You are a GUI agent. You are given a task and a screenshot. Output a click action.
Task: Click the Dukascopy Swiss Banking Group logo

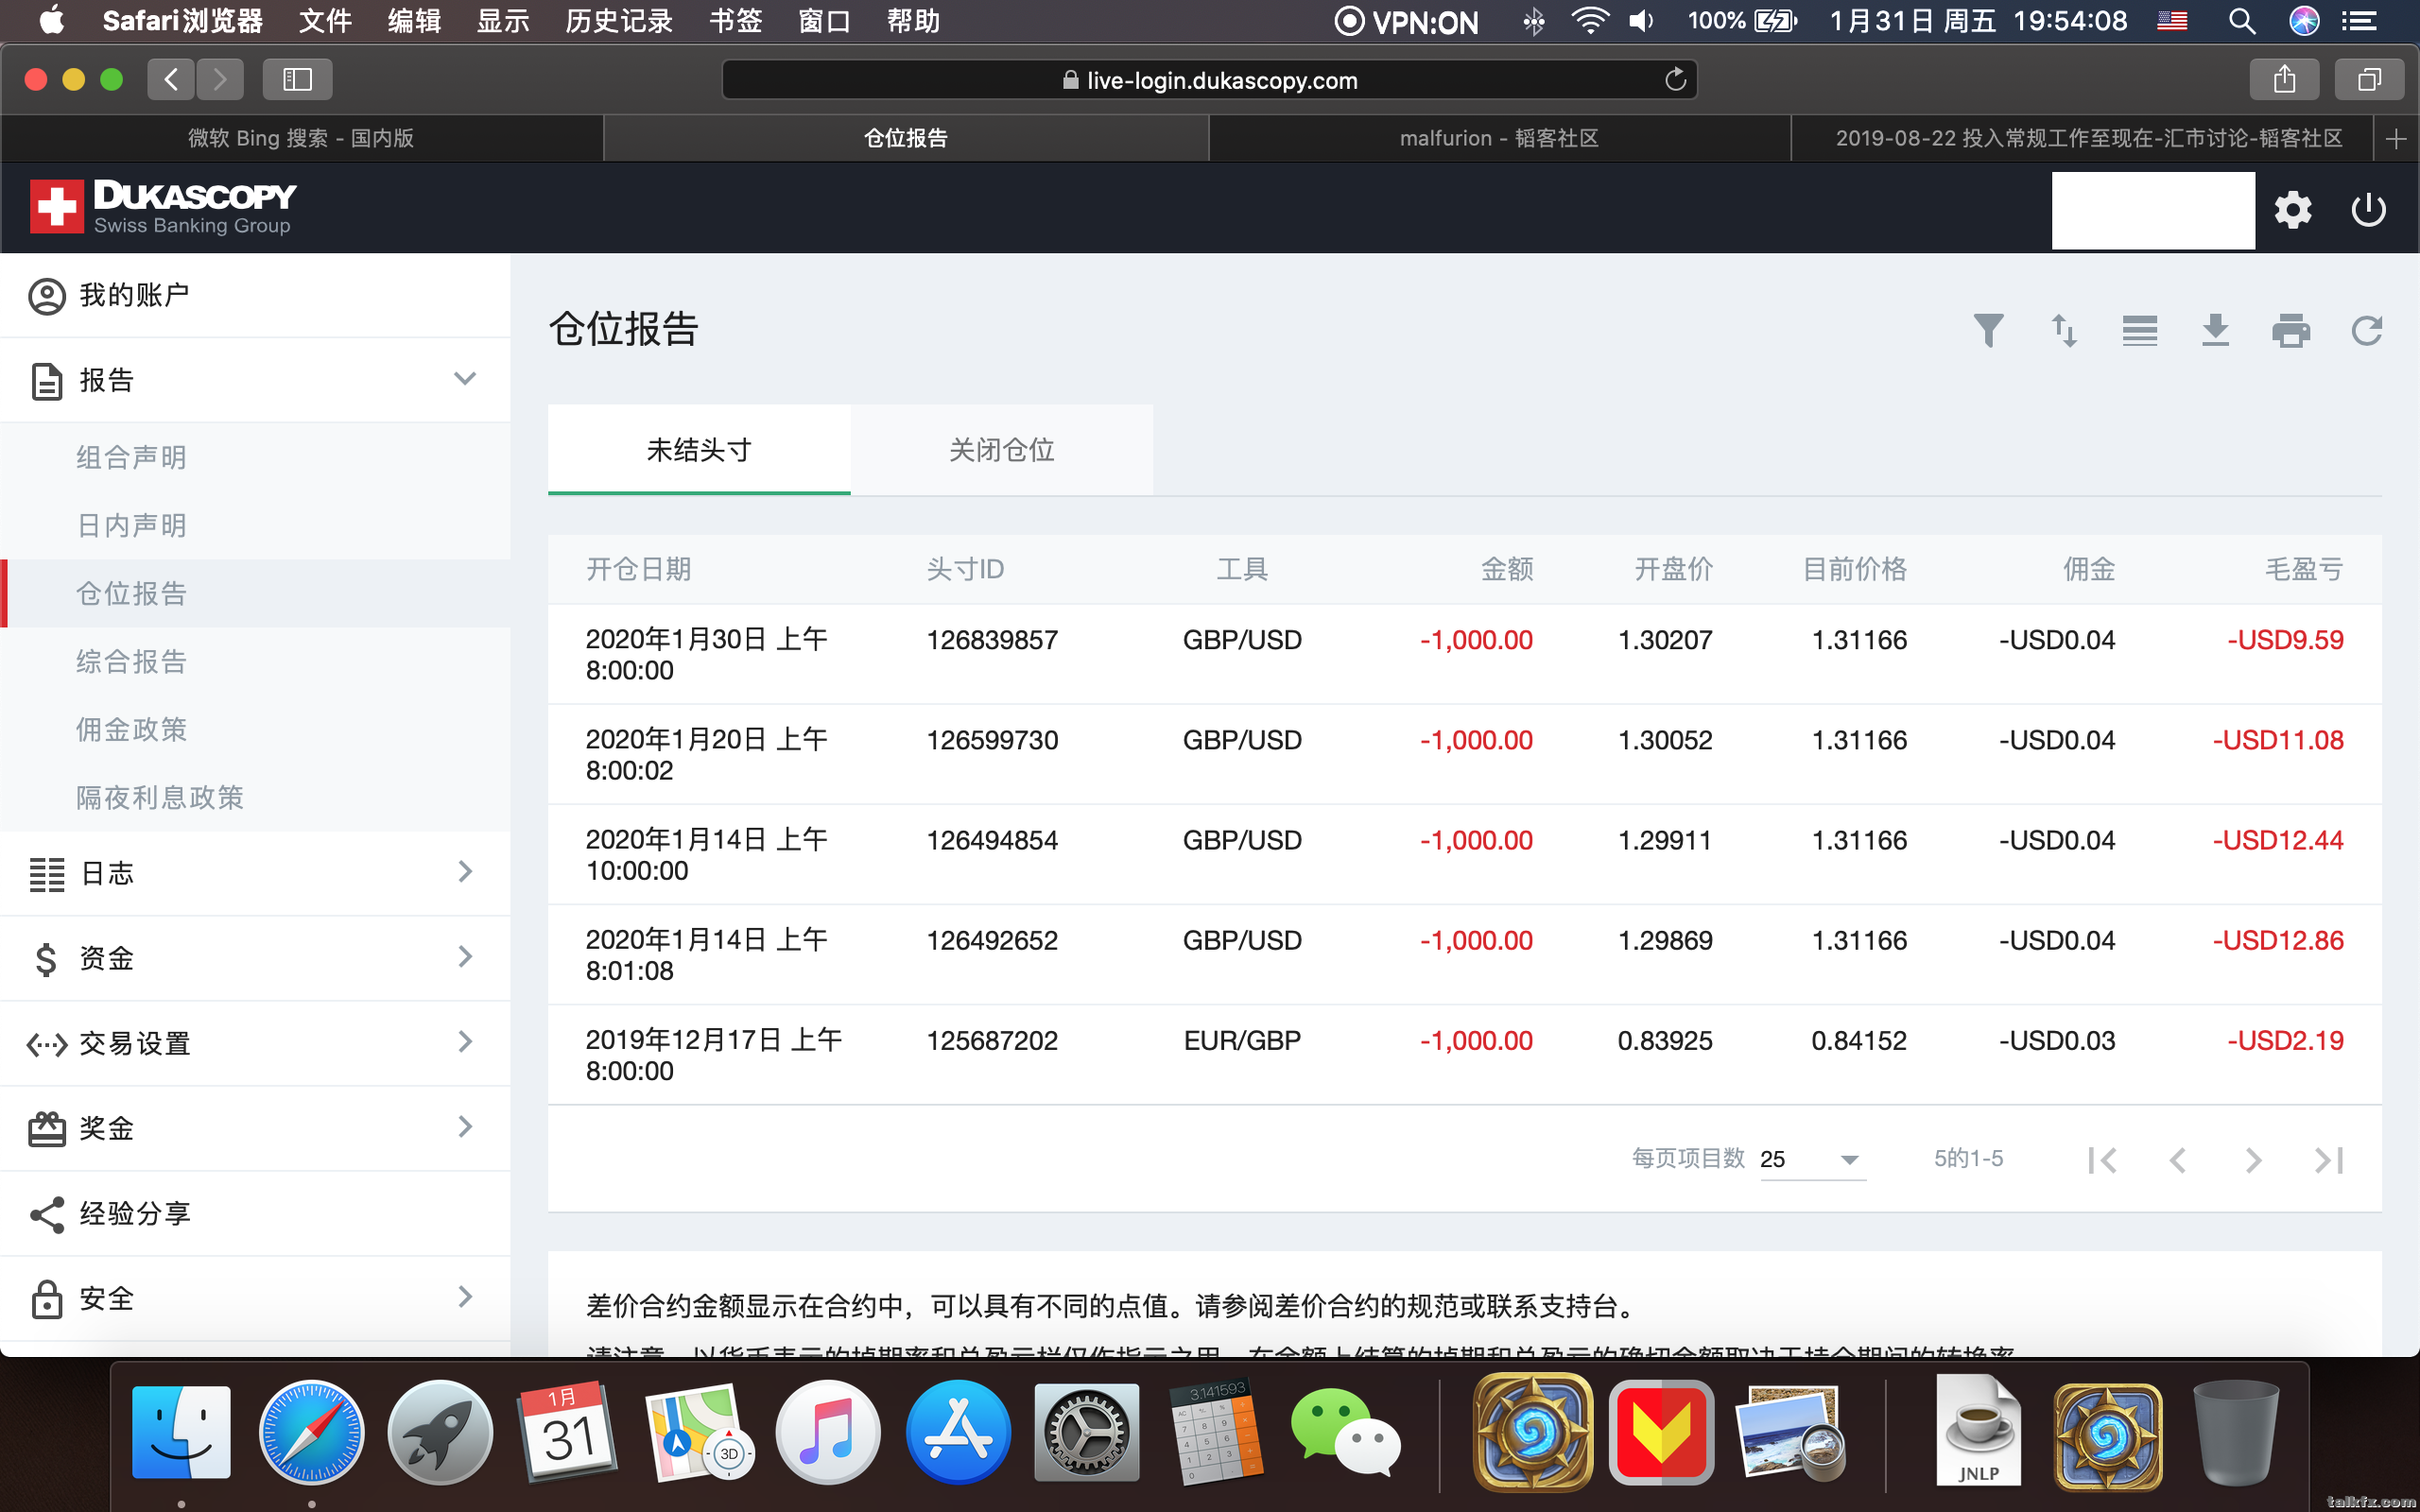tap(163, 207)
